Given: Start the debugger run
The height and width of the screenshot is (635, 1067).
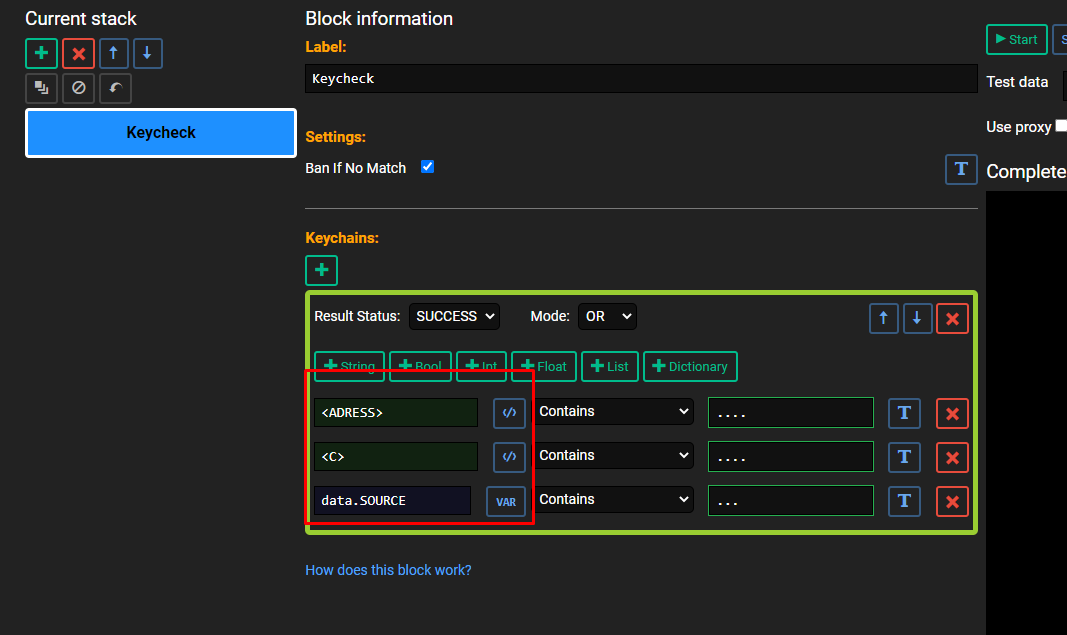Looking at the screenshot, I should pos(1017,39).
